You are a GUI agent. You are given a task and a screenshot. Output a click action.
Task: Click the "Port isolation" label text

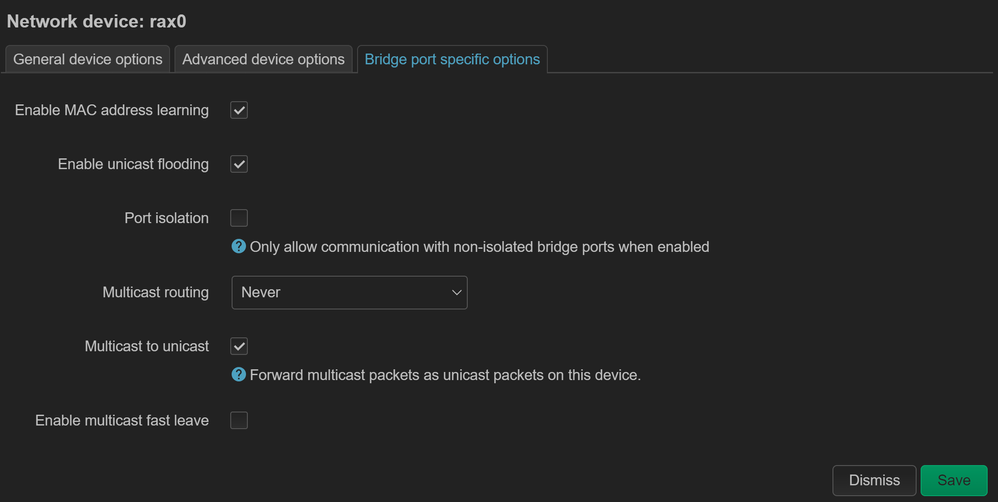(166, 218)
